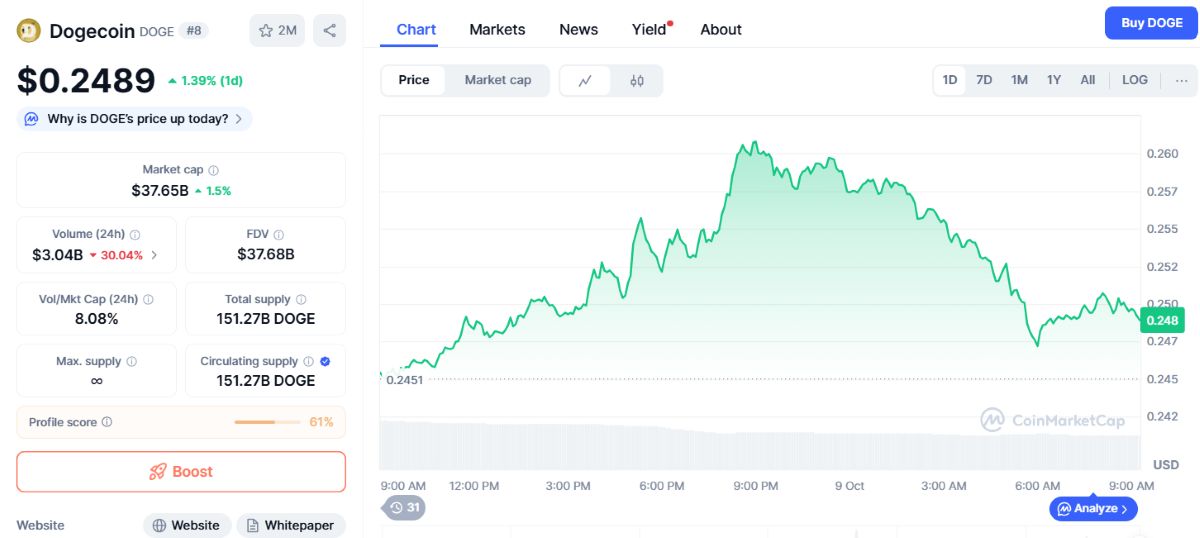Switch to the Markets tab

[x=497, y=29]
